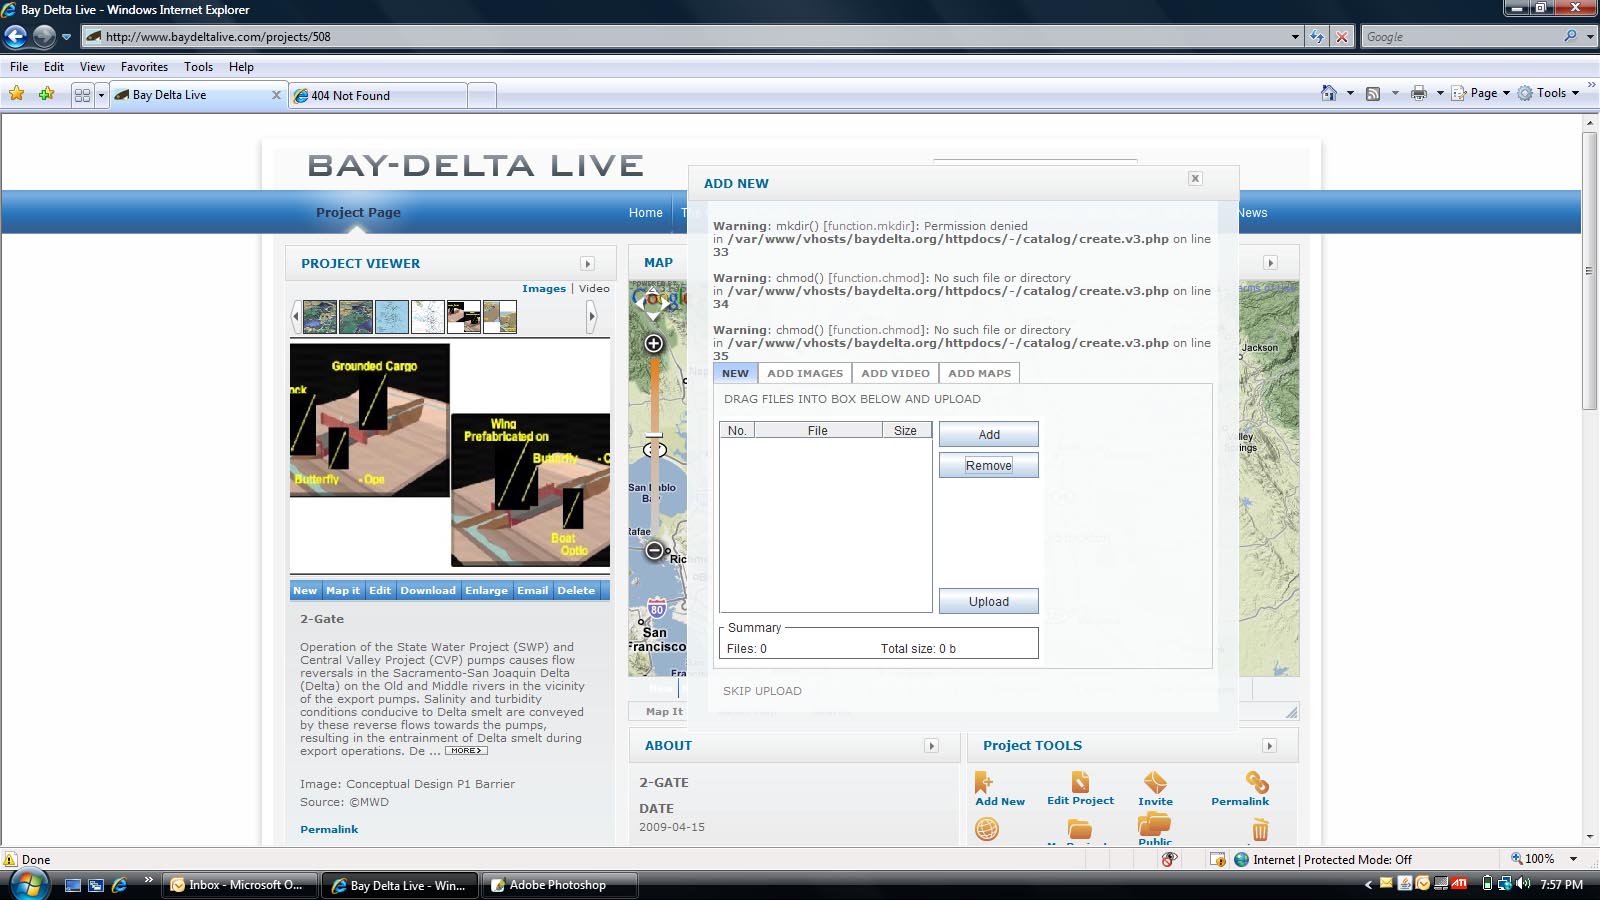1600x900 pixels.
Task: Click the Add to Favorites icon
Action: (46, 94)
